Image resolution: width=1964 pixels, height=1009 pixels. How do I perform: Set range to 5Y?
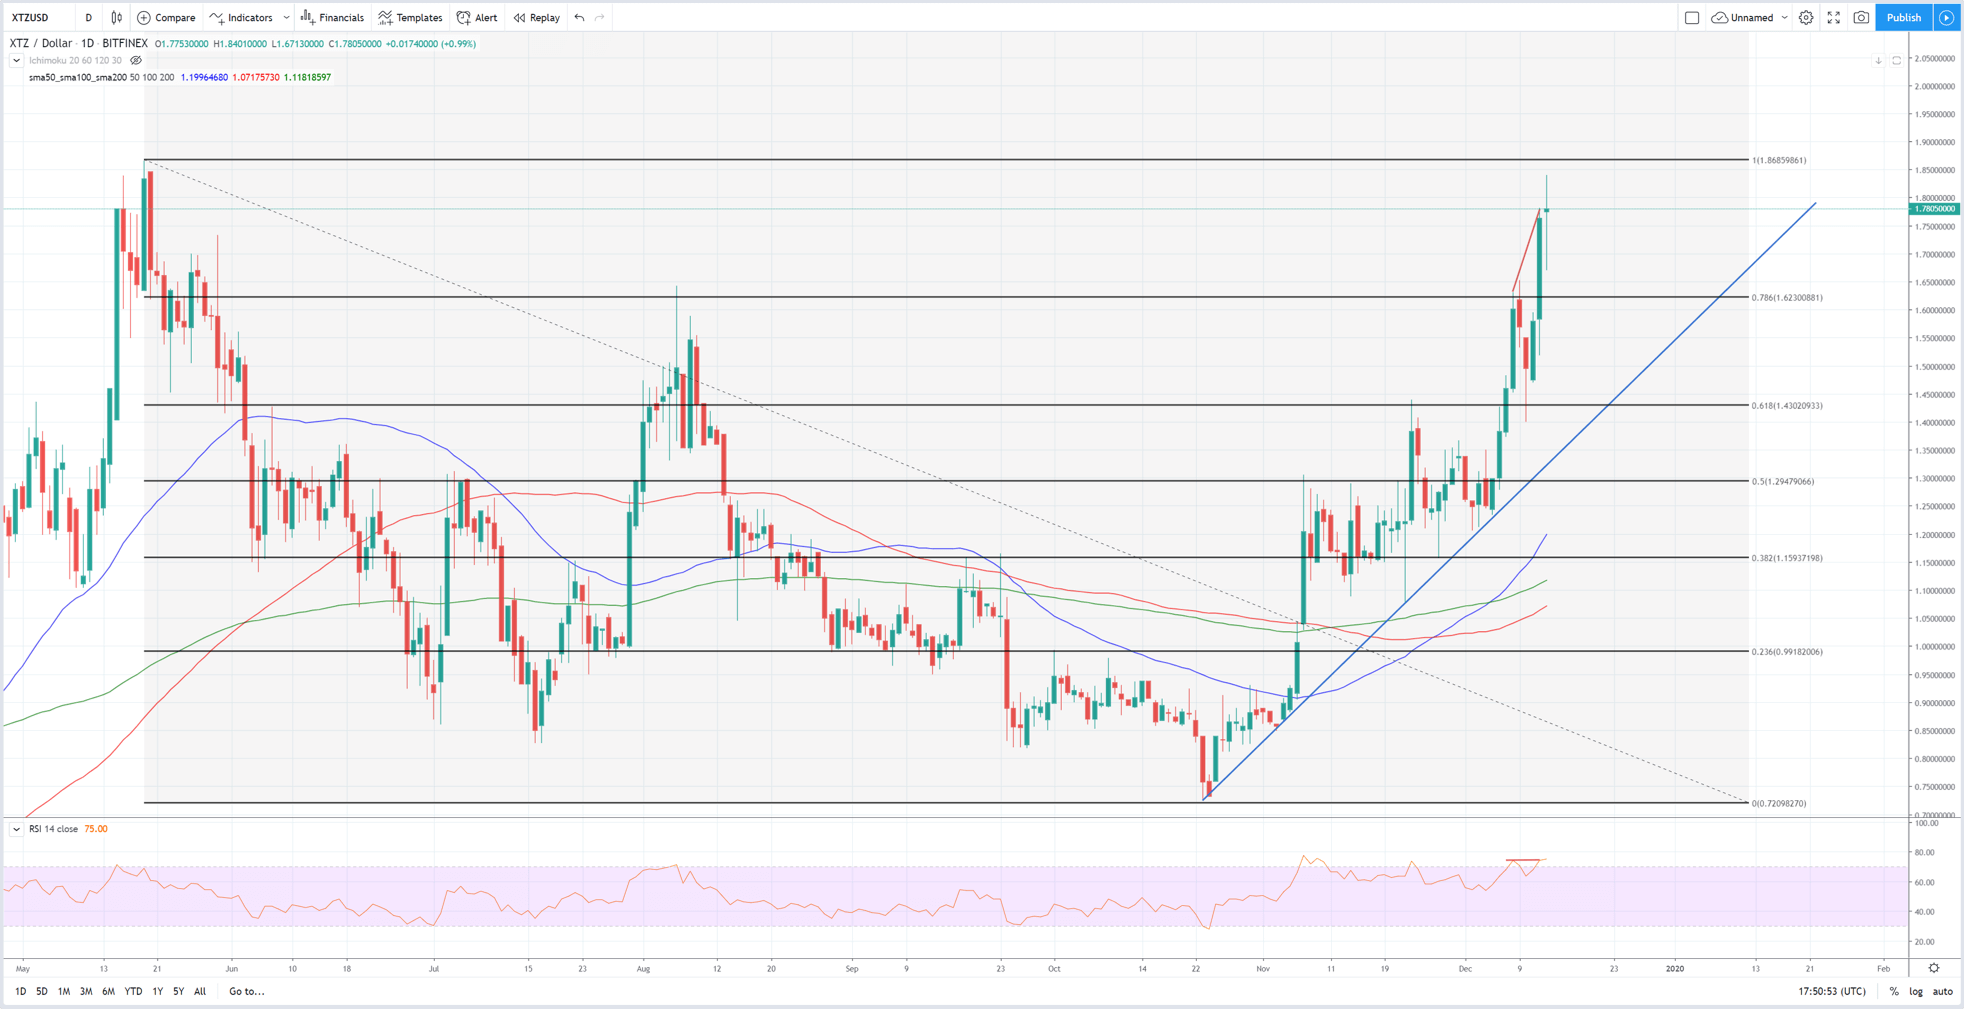(178, 991)
